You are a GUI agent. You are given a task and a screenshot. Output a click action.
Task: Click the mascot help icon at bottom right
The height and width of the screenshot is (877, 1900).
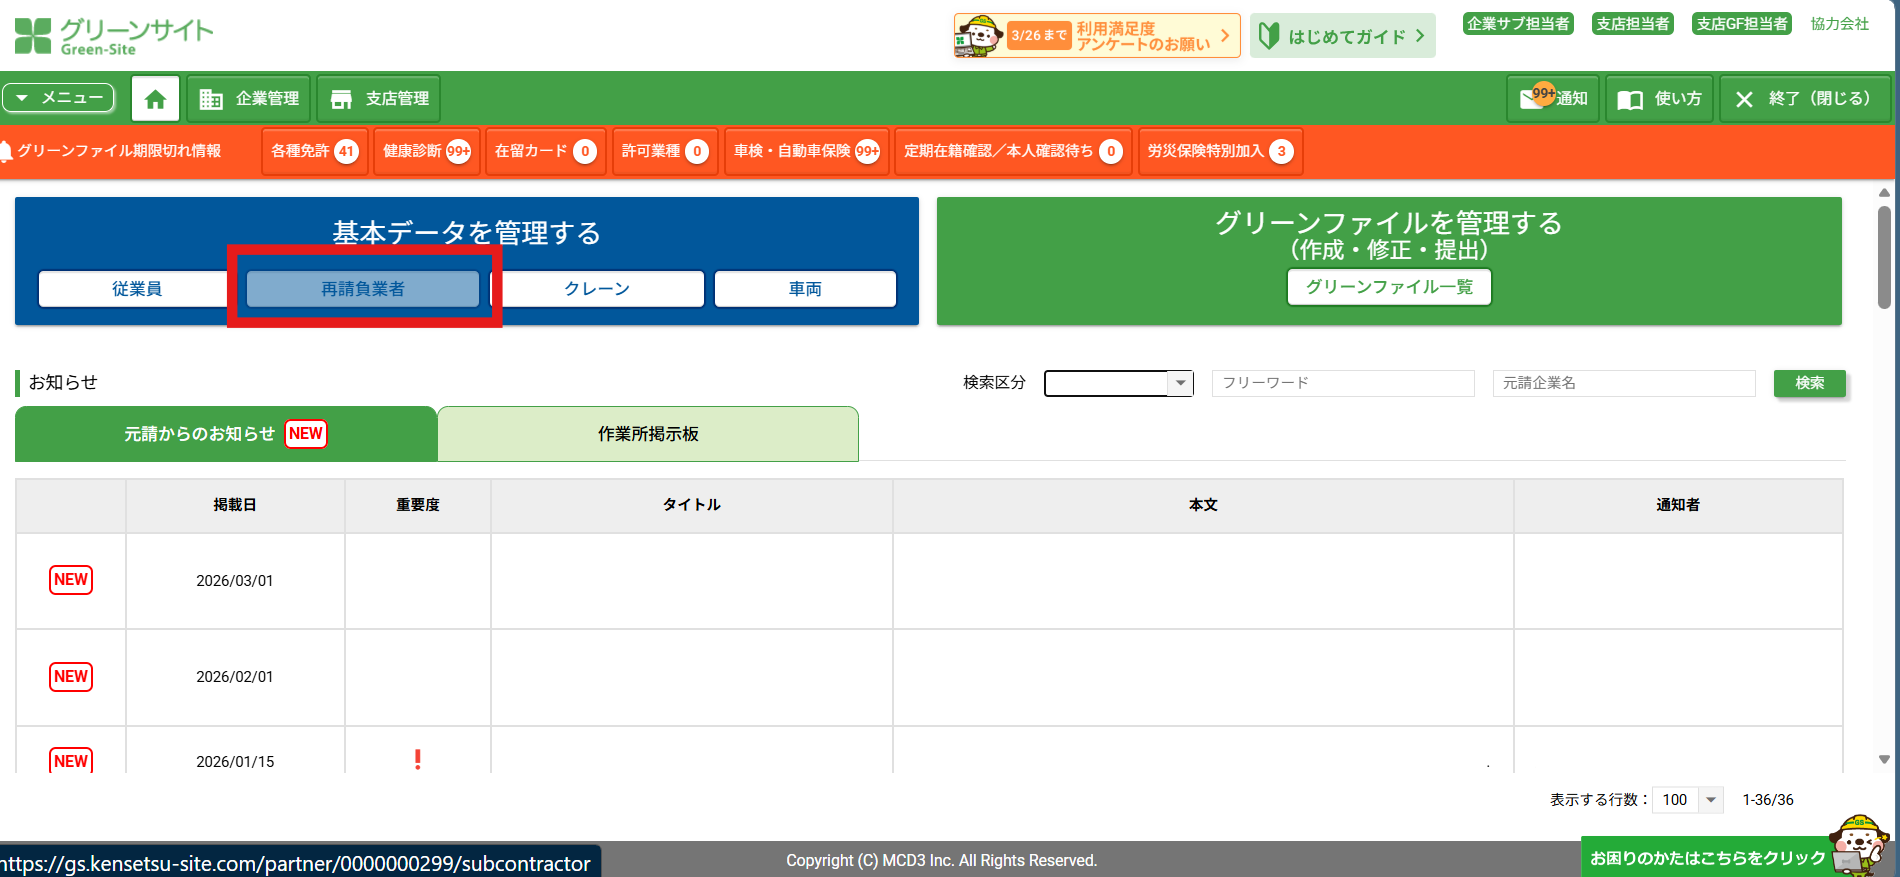click(1858, 843)
